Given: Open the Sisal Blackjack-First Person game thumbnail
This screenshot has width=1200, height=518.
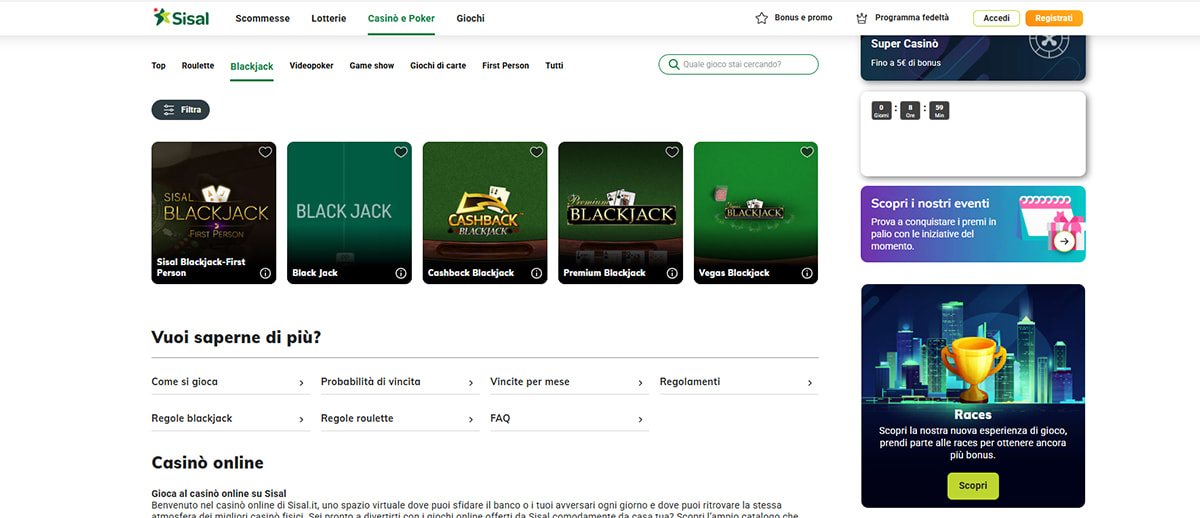Looking at the screenshot, I should [x=214, y=213].
